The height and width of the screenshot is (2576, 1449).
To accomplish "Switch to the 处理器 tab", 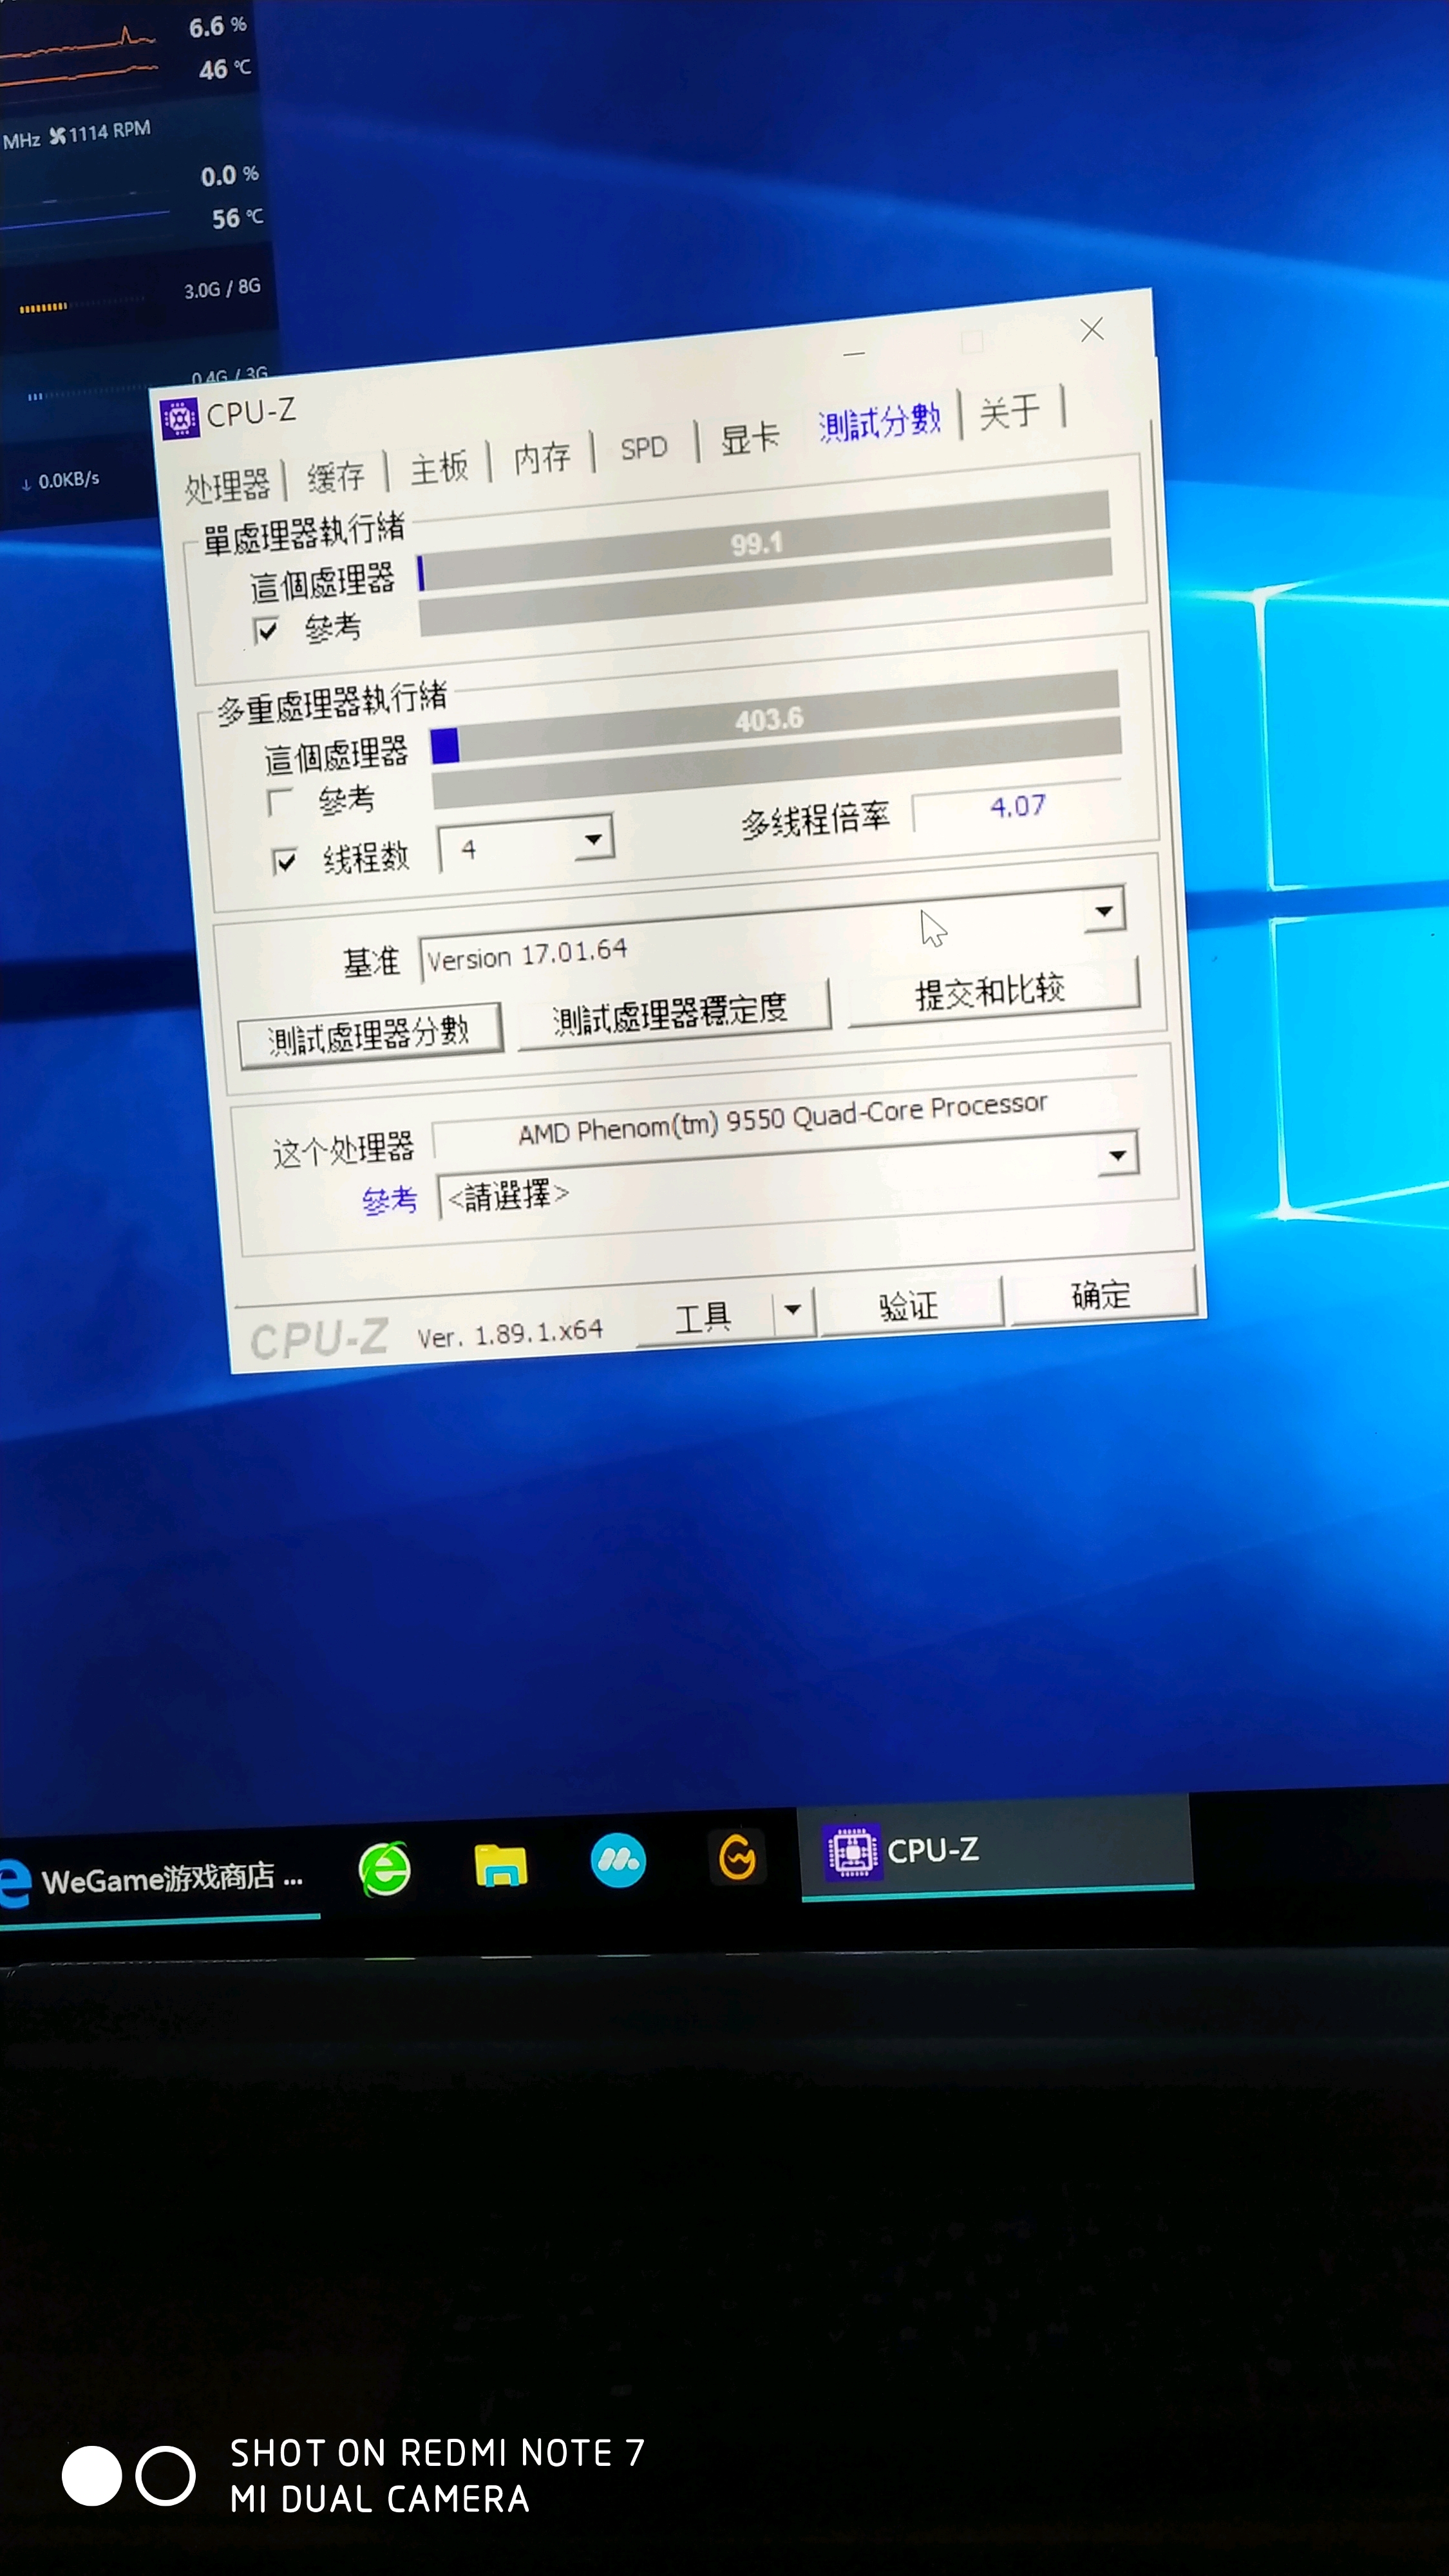I will tap(228, 486).
